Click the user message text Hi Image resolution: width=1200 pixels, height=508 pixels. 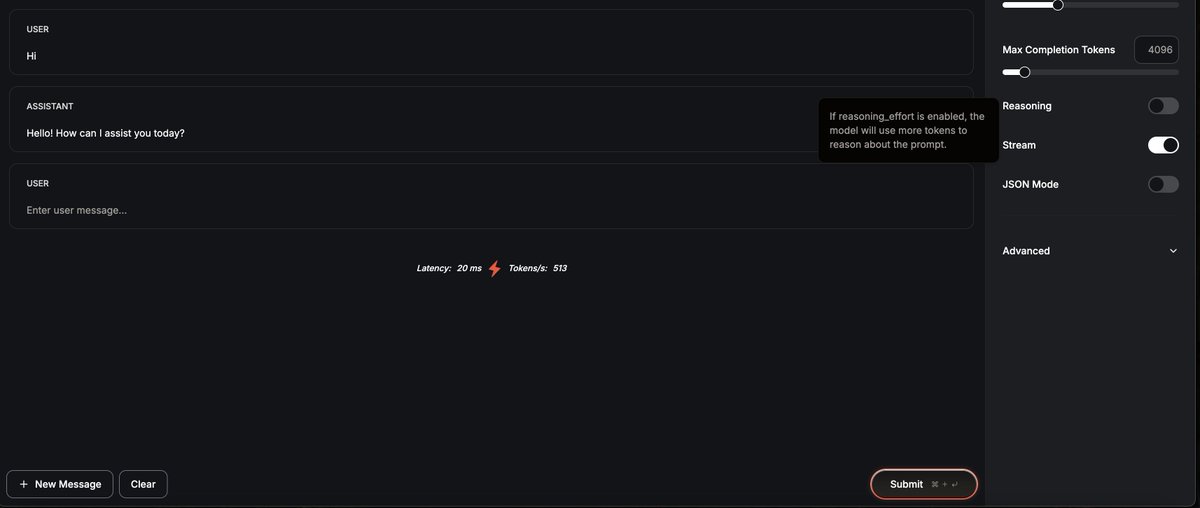pos(31,56)
